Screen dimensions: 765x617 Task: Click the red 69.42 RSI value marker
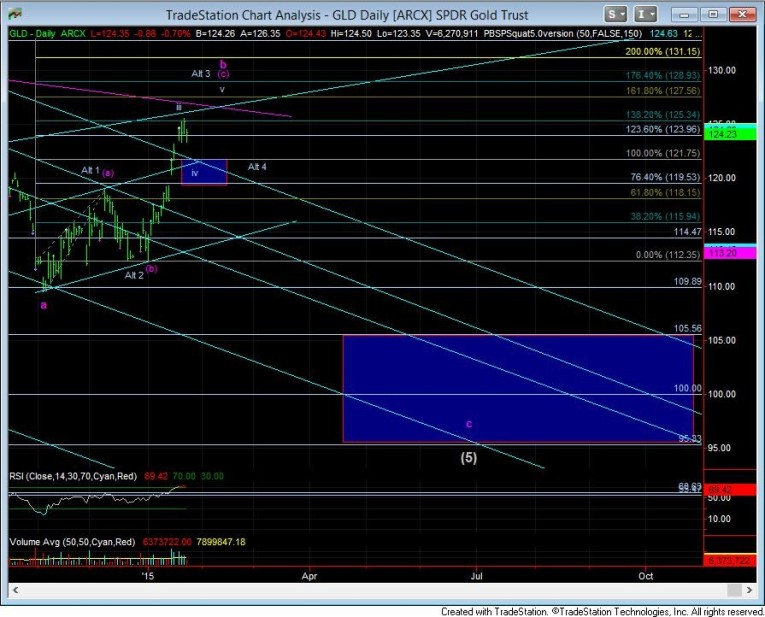(x=730, y=489)
